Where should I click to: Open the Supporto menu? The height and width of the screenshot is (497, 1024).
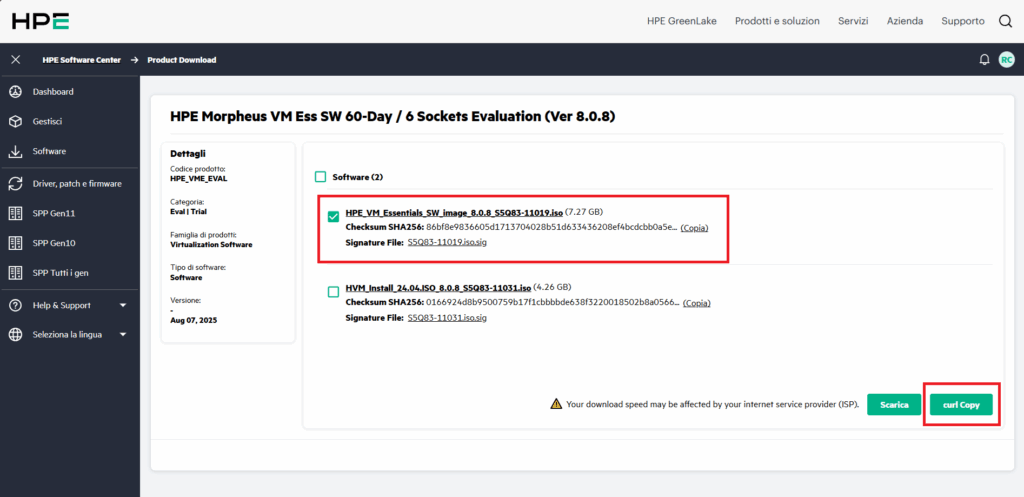pos(963,21)
